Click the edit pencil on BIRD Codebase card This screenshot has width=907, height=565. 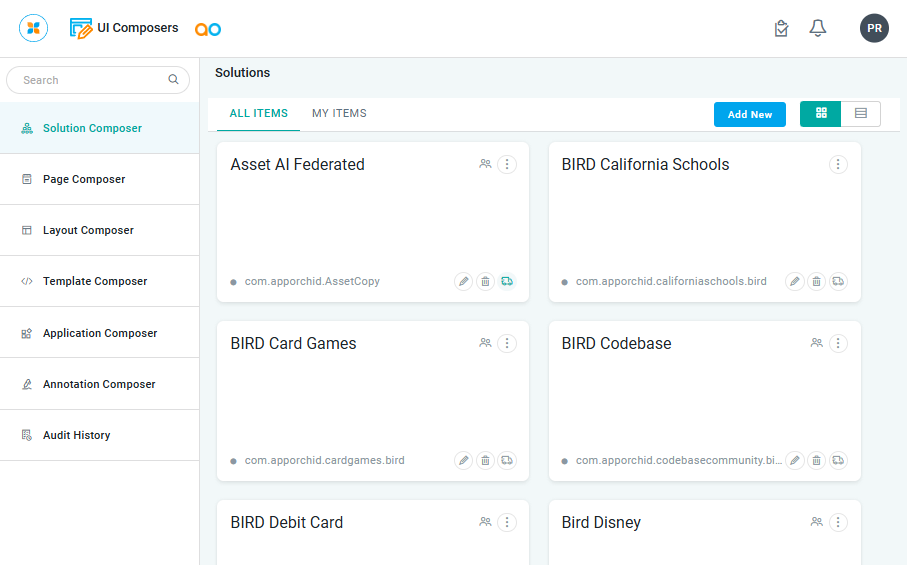click(x=794, y=461)
